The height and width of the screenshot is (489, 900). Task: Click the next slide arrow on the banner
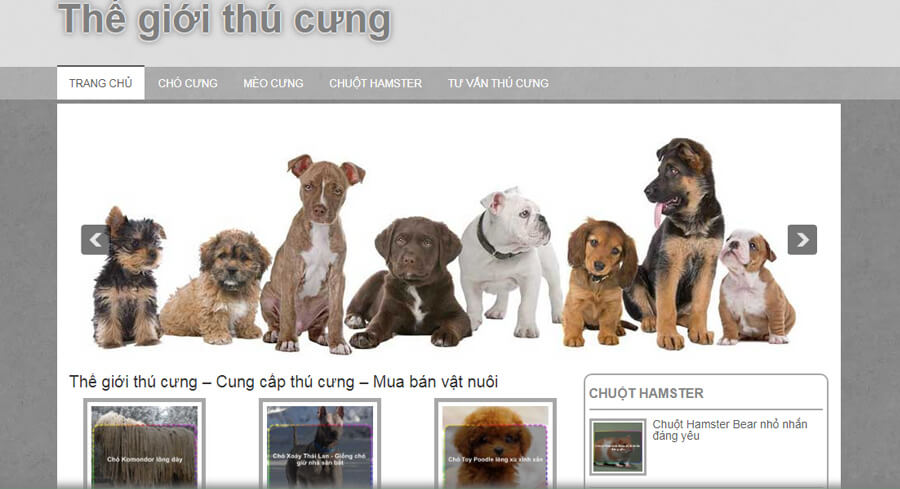click(x=802, y=239)
